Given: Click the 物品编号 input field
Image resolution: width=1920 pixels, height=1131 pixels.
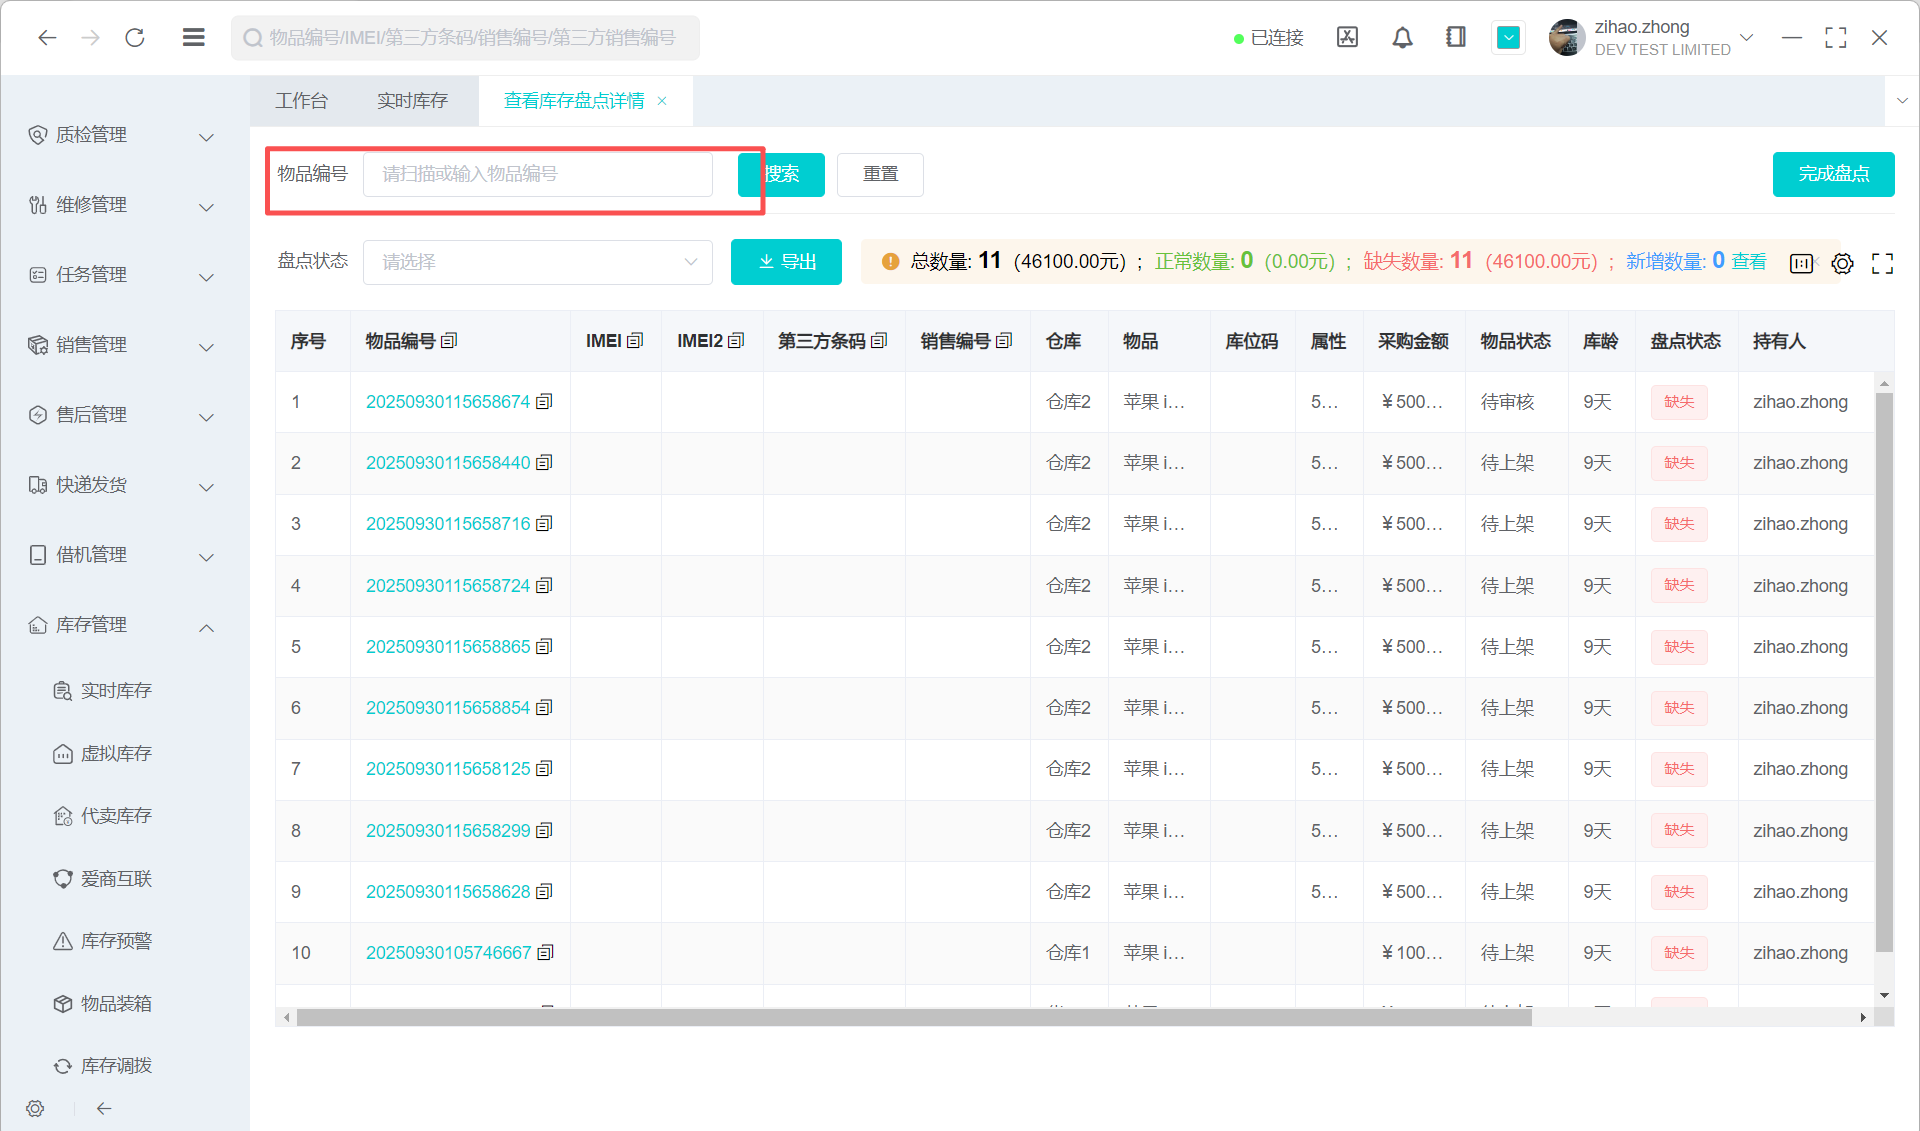Looking at the screenshot, I should [x=537, y=174].
